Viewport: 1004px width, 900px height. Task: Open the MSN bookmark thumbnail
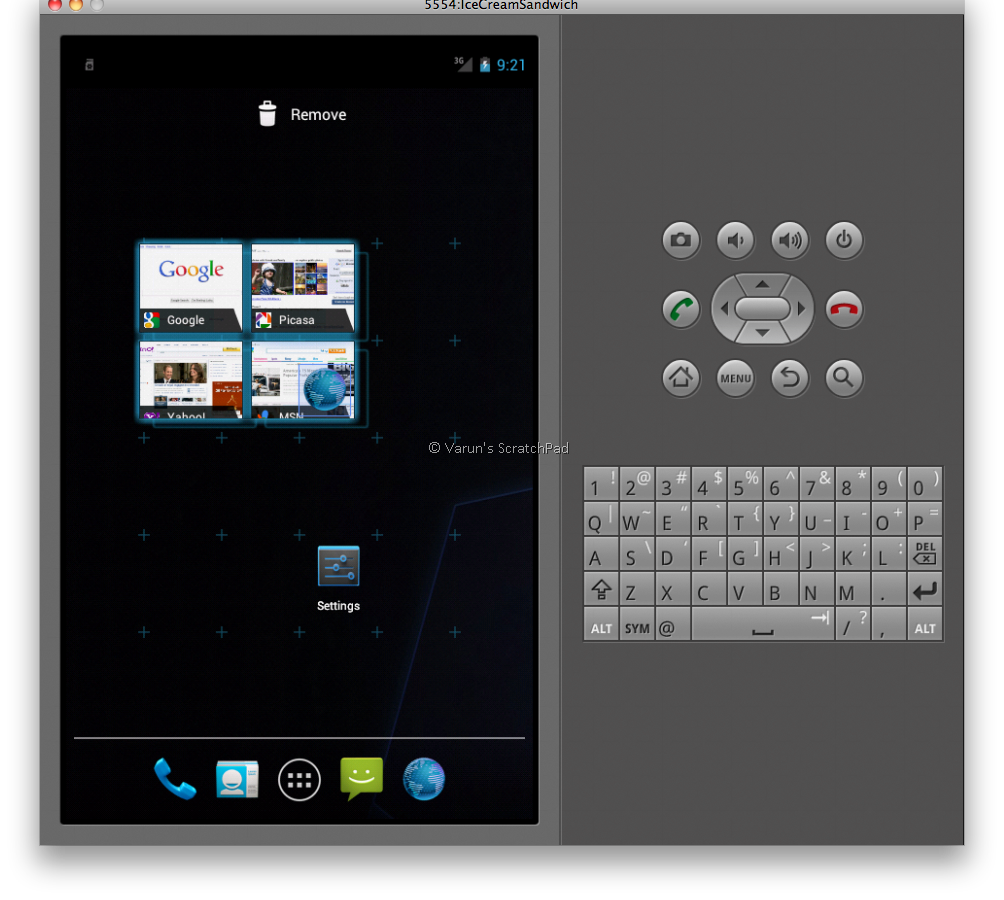tap(303, 380)
